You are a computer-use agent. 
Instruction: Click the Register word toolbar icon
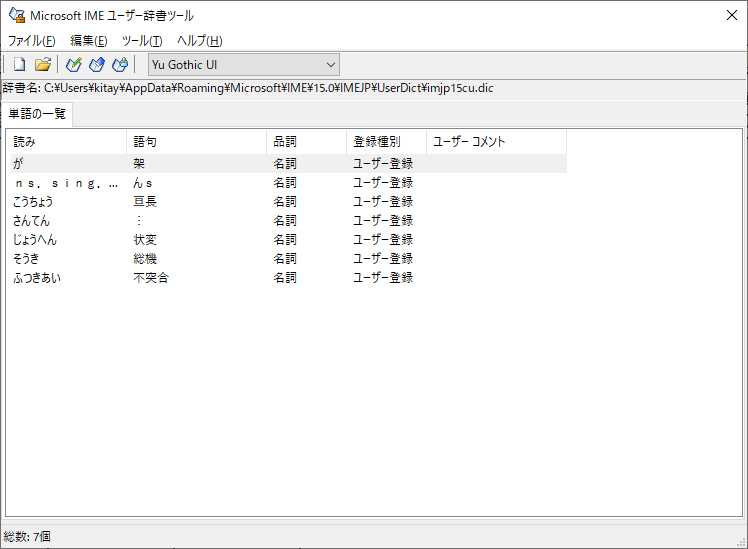[73, 64]
